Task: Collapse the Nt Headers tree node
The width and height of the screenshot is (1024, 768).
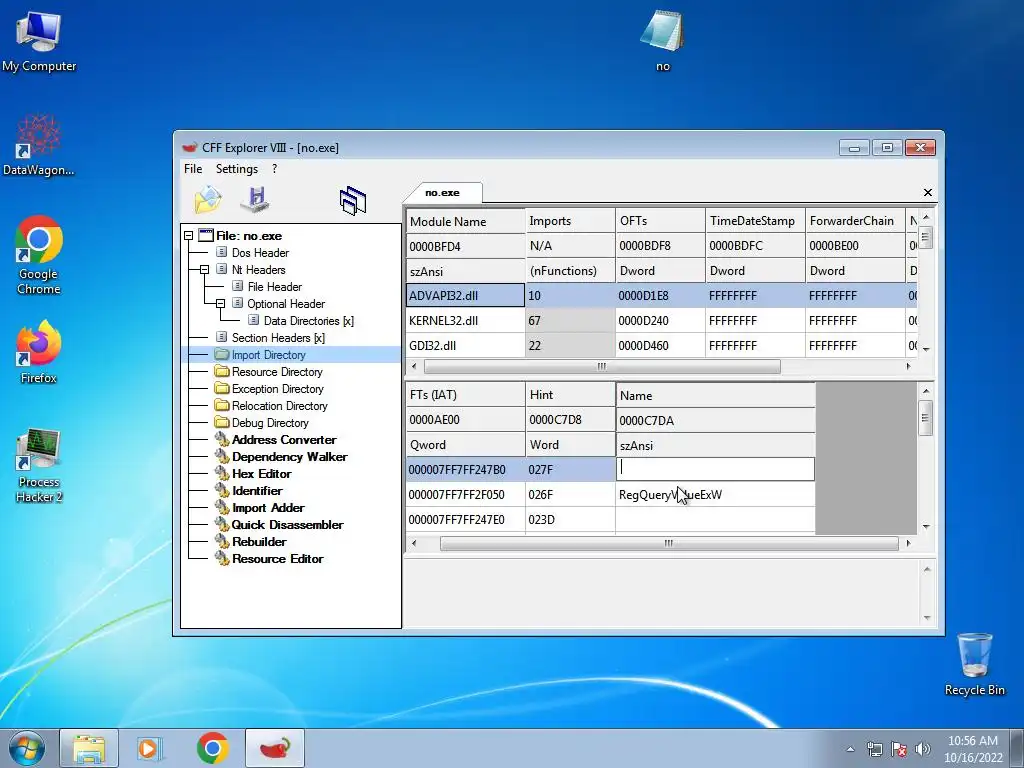Action: [x=204, y=270]
